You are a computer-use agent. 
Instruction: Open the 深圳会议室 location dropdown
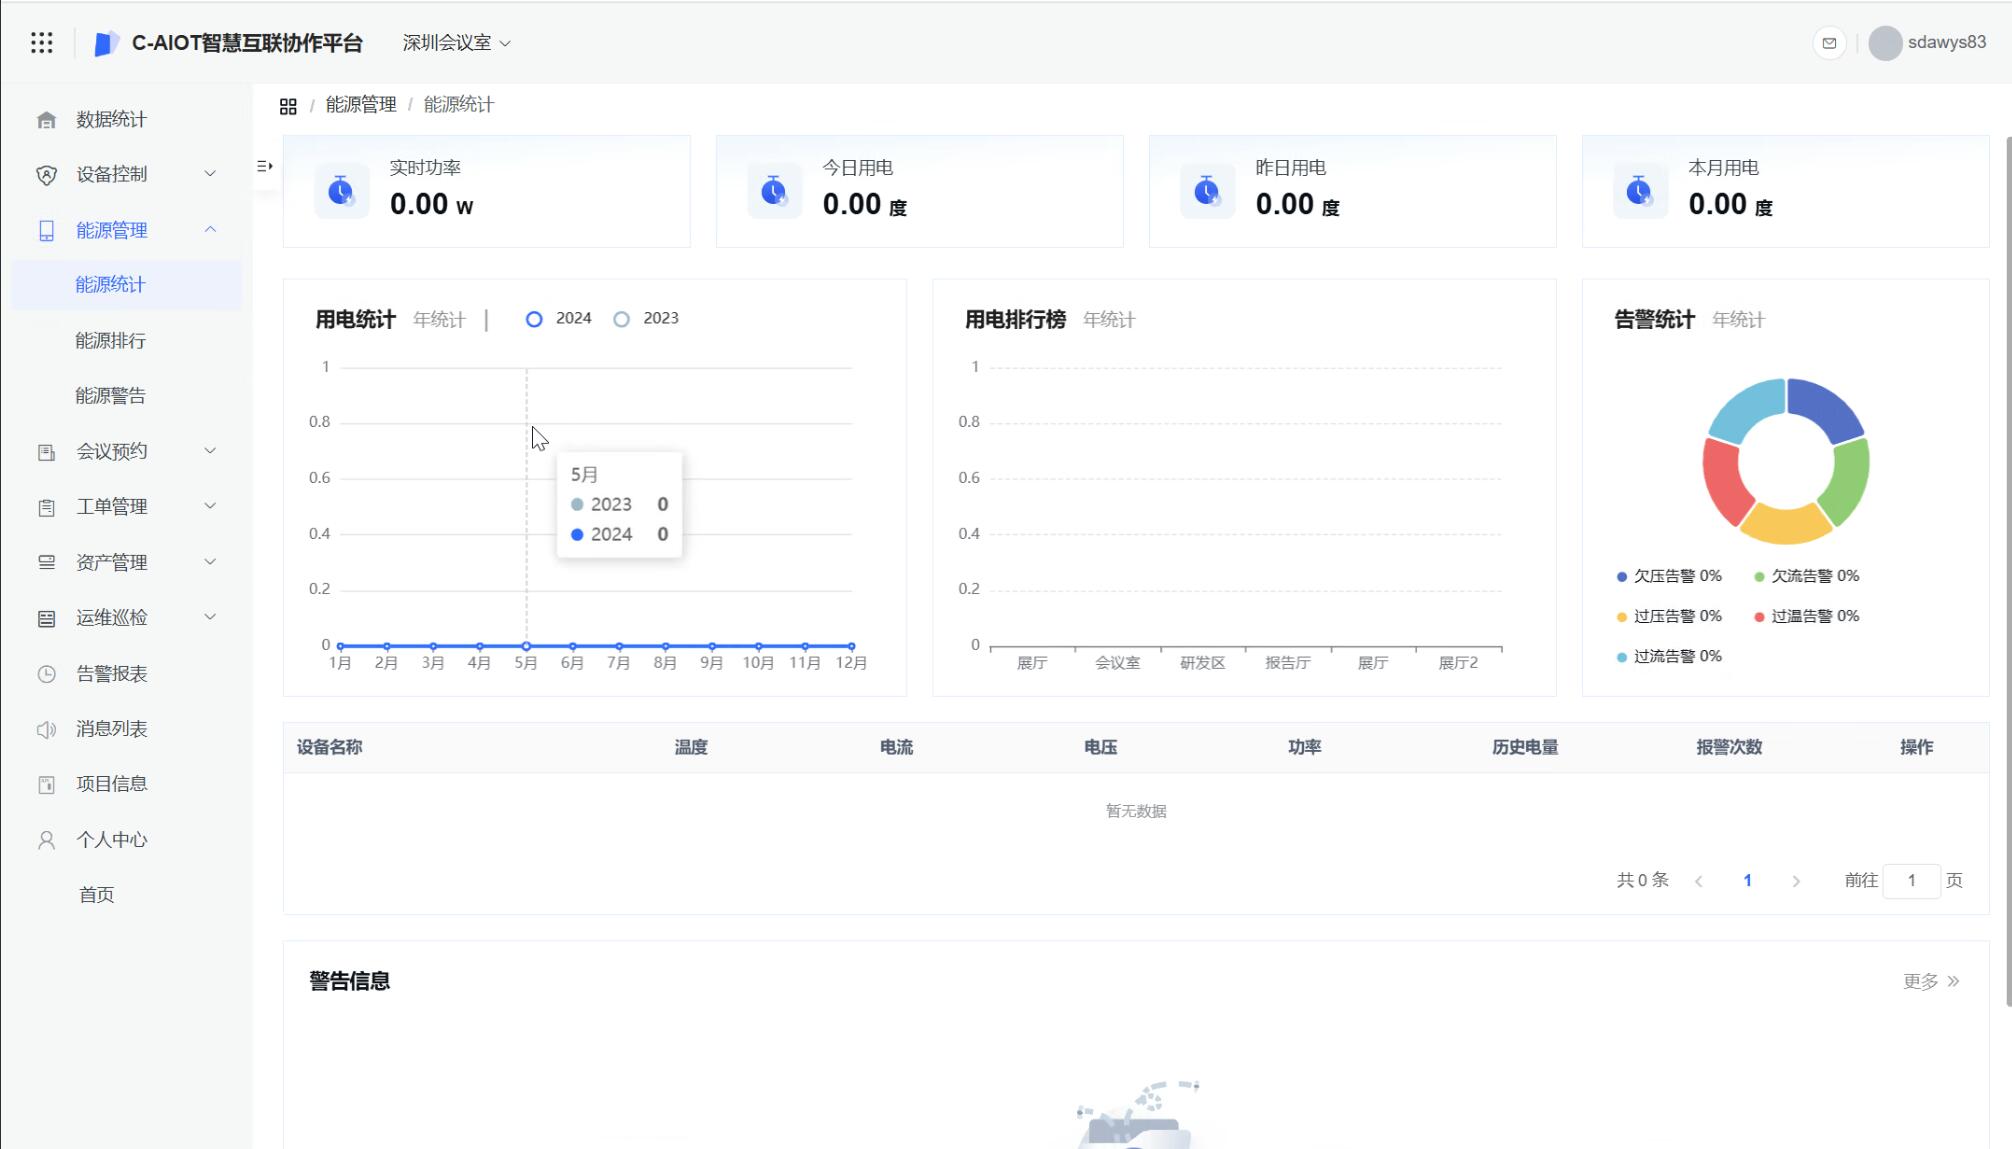tap(456, 43)
